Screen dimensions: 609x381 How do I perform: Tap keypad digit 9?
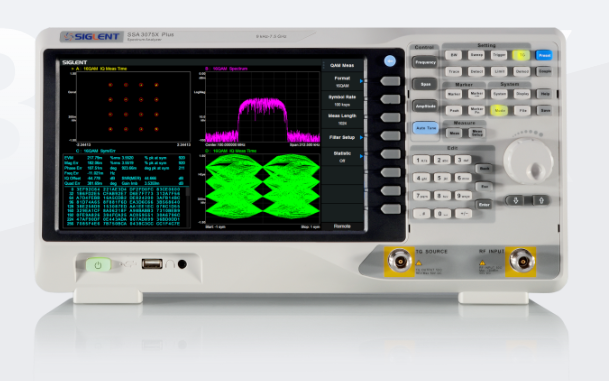[463, 196]
